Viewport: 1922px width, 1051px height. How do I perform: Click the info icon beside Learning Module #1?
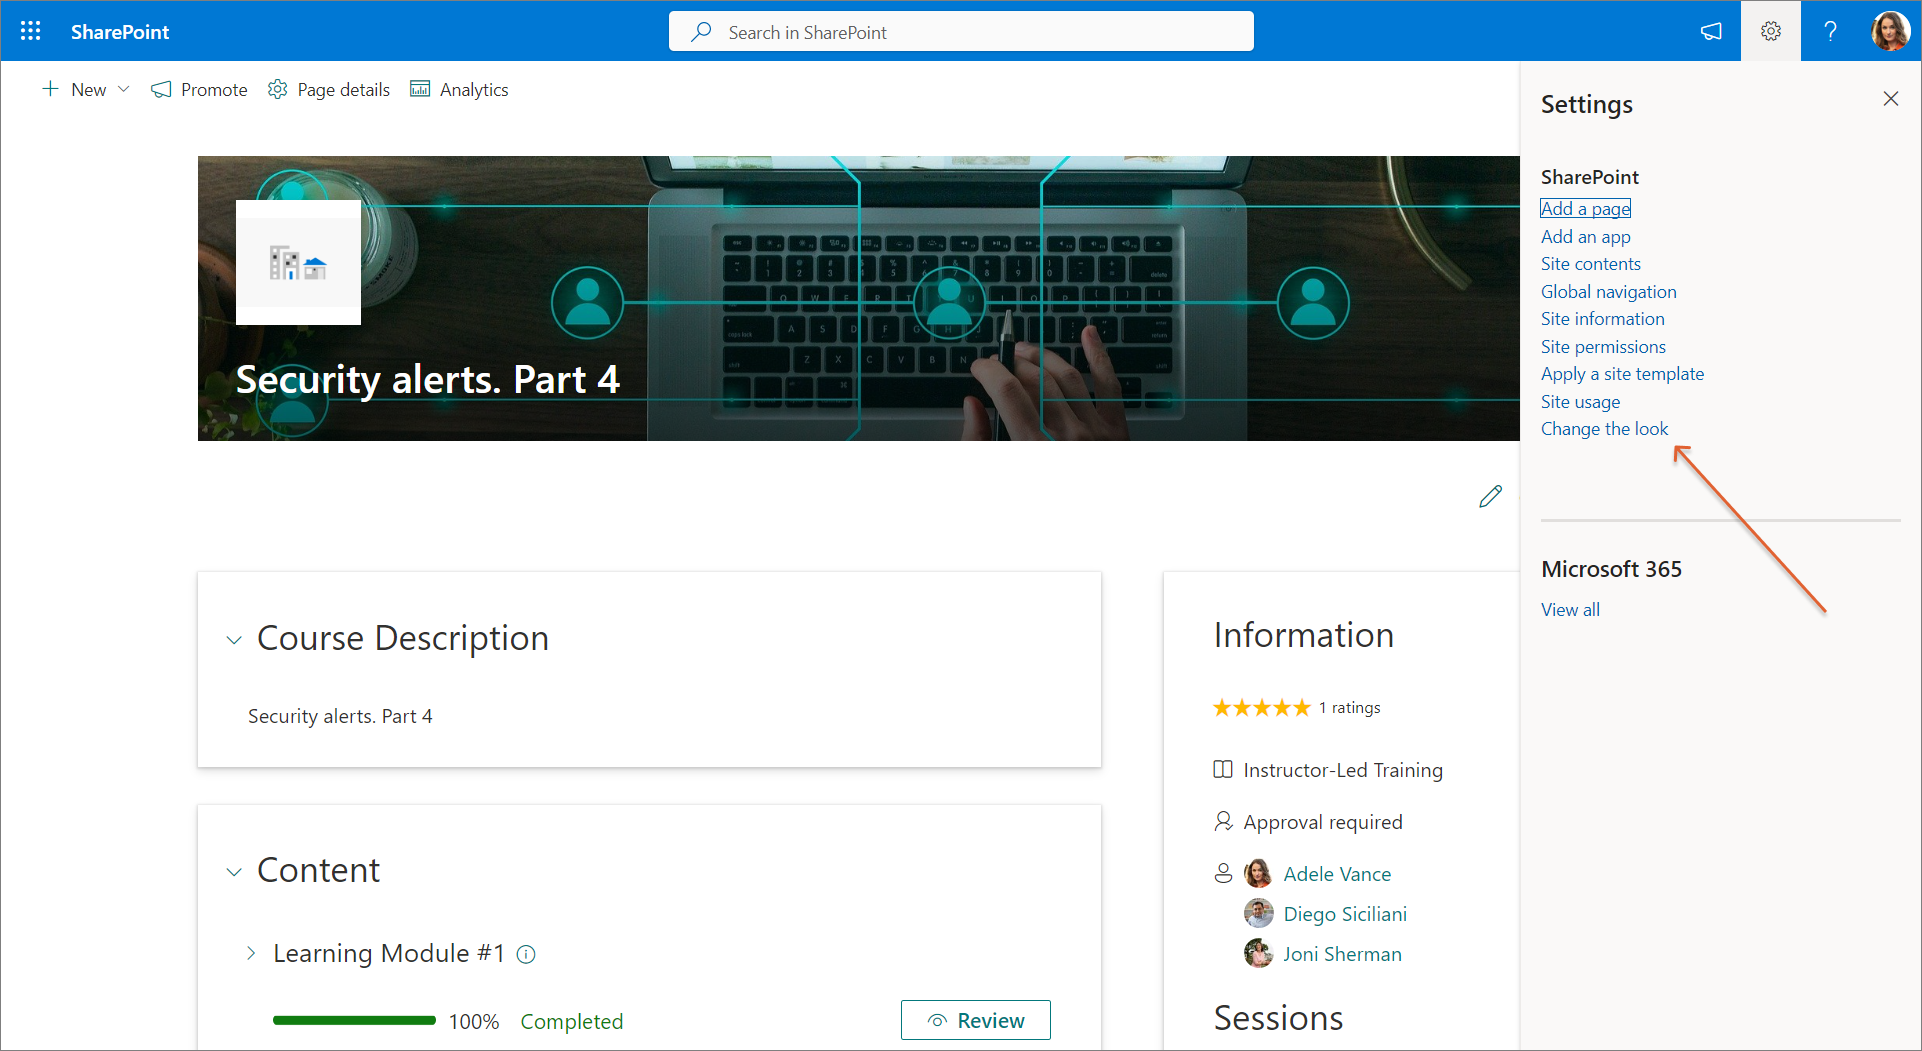pos(526,954)
